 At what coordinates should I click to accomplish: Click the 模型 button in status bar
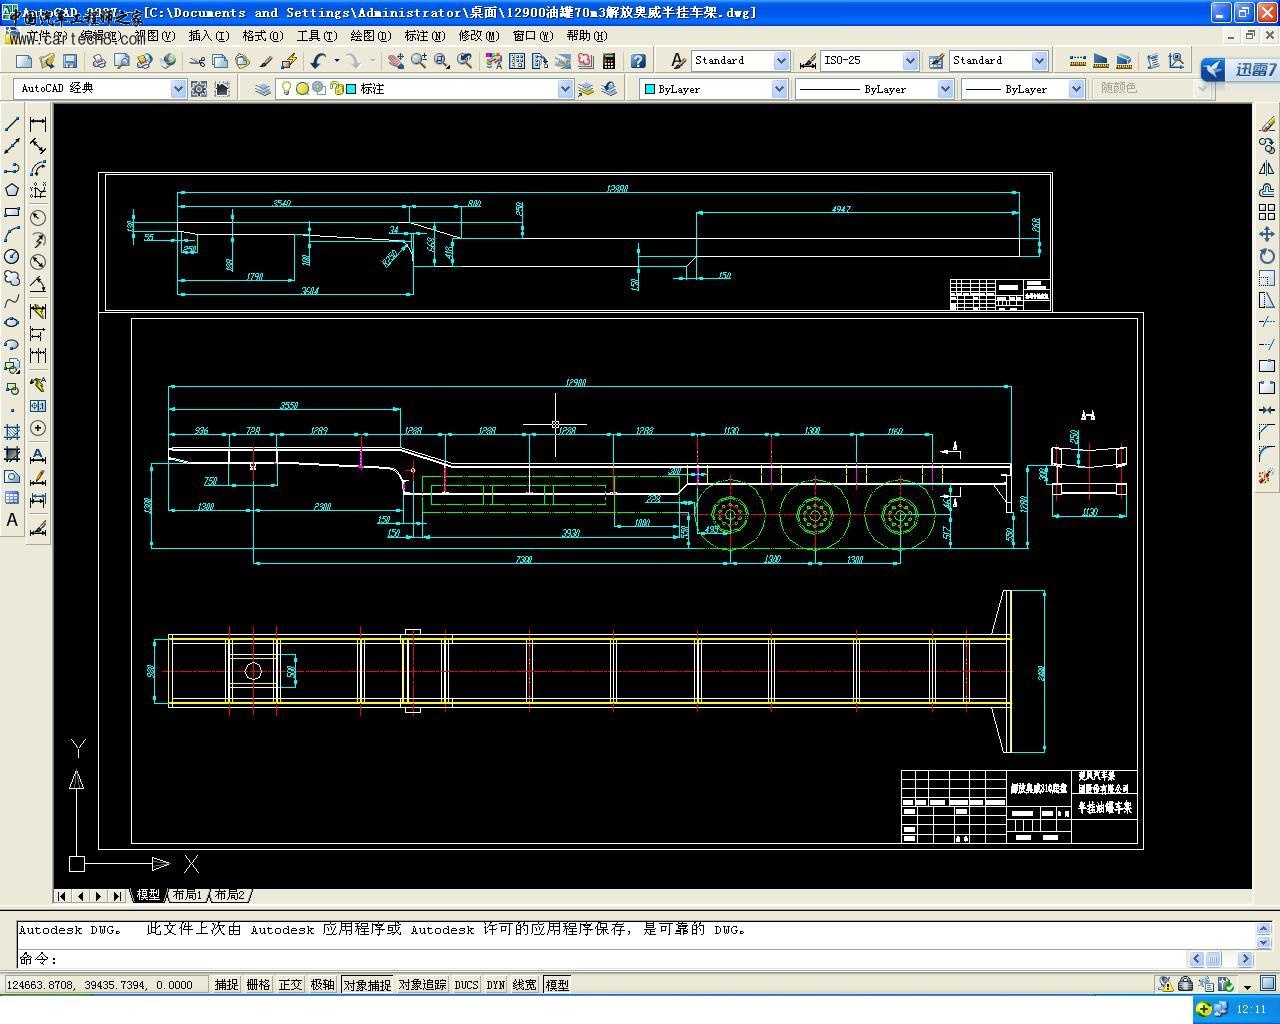click(557, 985)
